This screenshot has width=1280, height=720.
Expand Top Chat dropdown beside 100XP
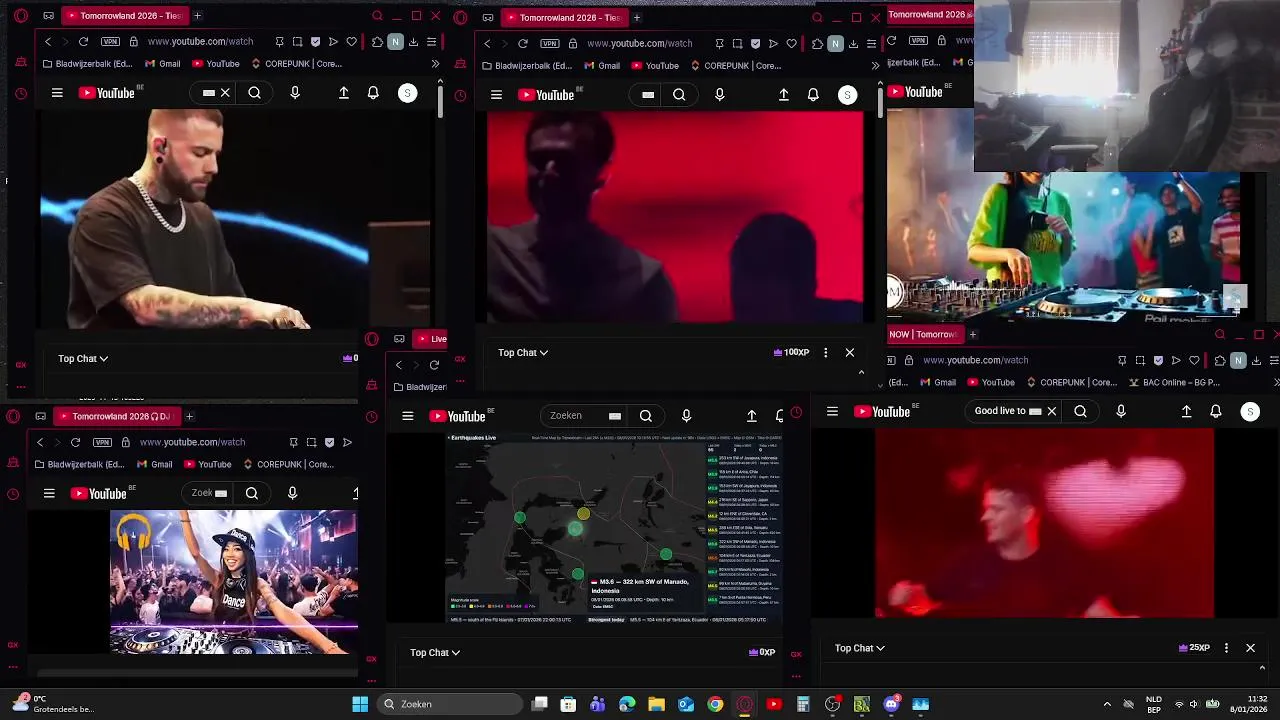(x=523, y=352)
